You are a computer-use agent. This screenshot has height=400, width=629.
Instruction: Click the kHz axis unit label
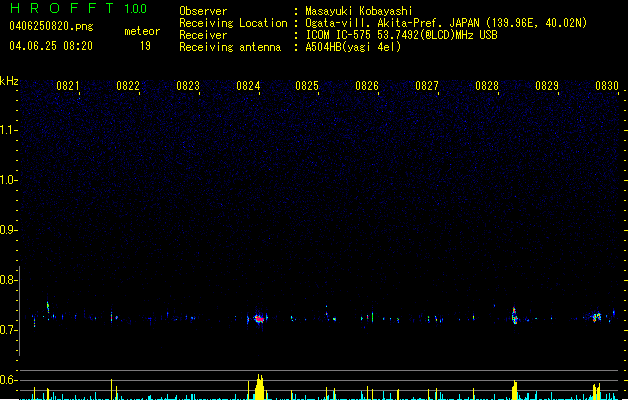click(x=9, y=81)
